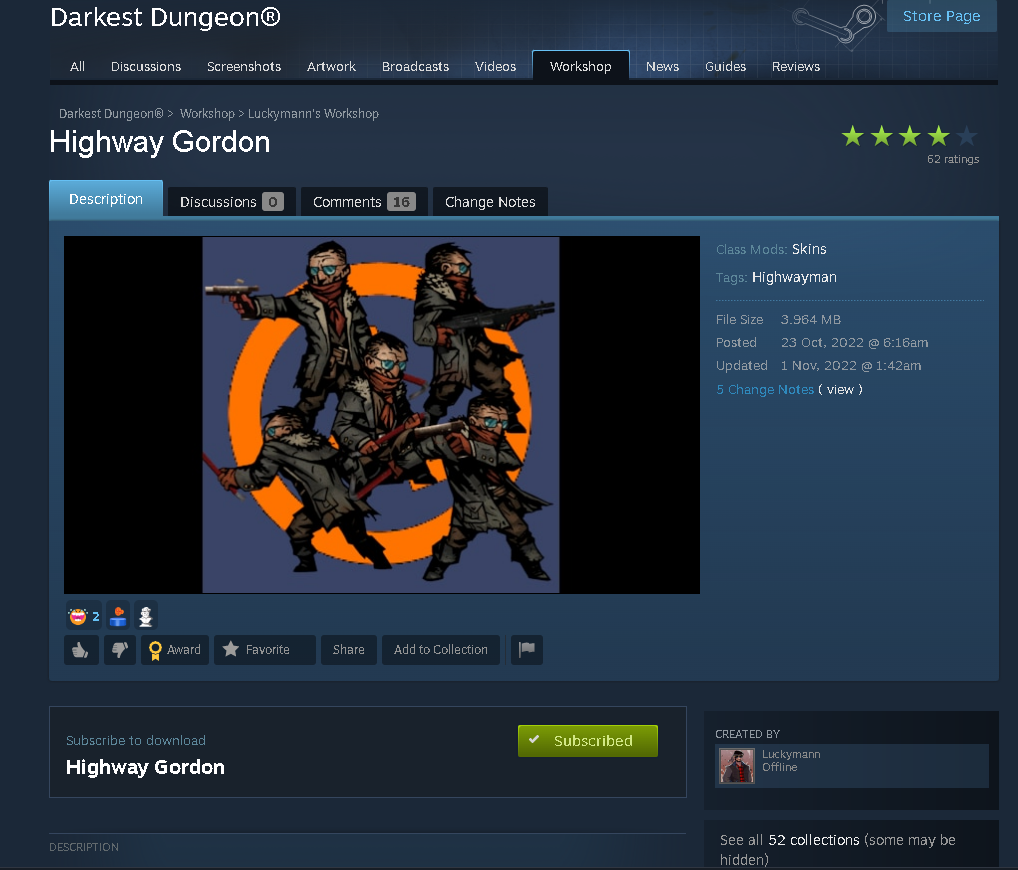Toggle the green Subscribed button
1018x870 pixels.
[588, 741]
